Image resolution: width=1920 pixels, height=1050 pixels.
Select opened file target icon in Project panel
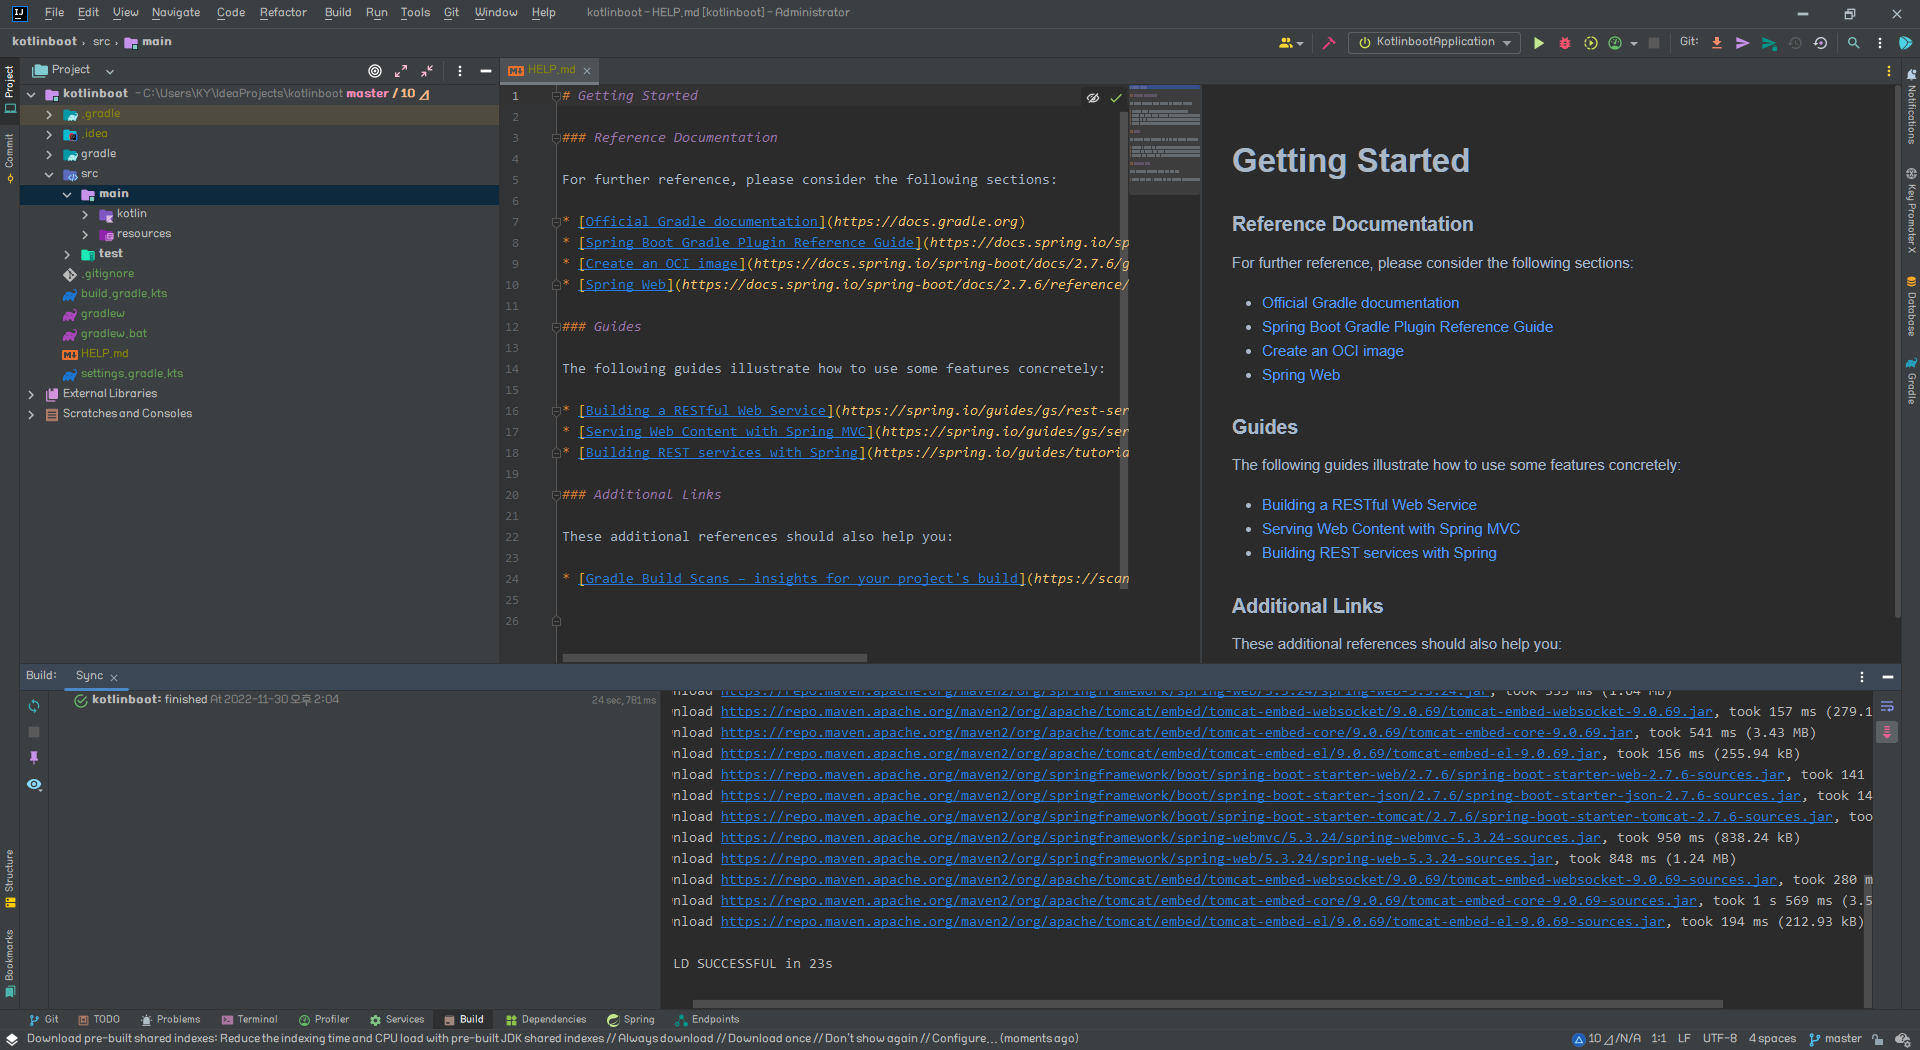[375, 71]
